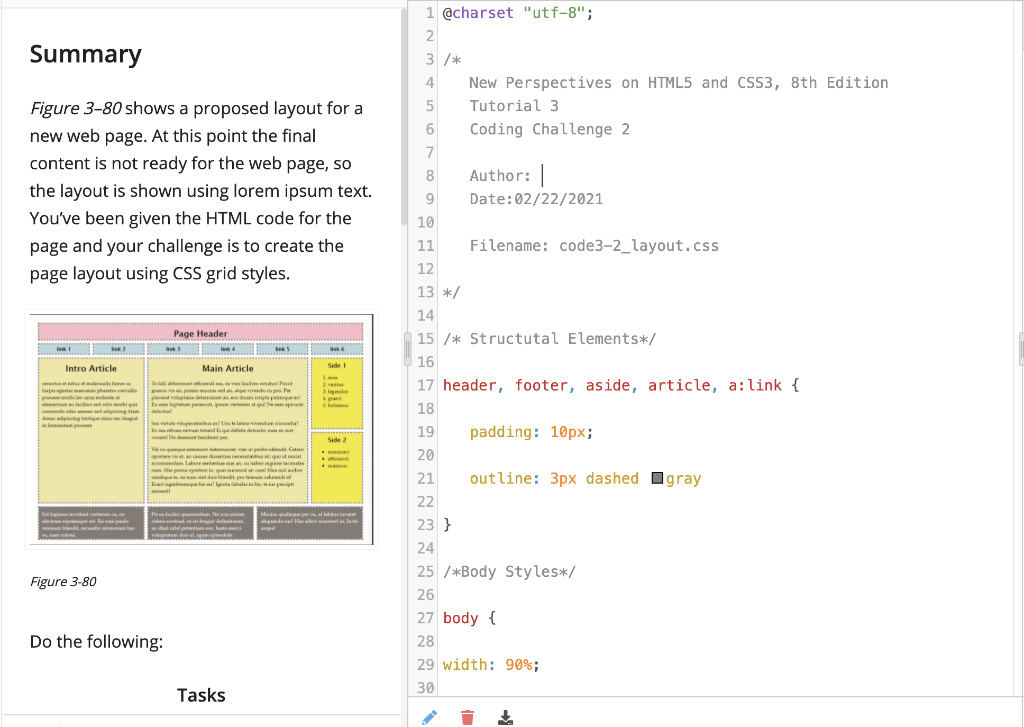Click the editor's right vertical scrollbar
Image resolution: width=1024 pixels, height=727 pixels.
coord(1019,347)
